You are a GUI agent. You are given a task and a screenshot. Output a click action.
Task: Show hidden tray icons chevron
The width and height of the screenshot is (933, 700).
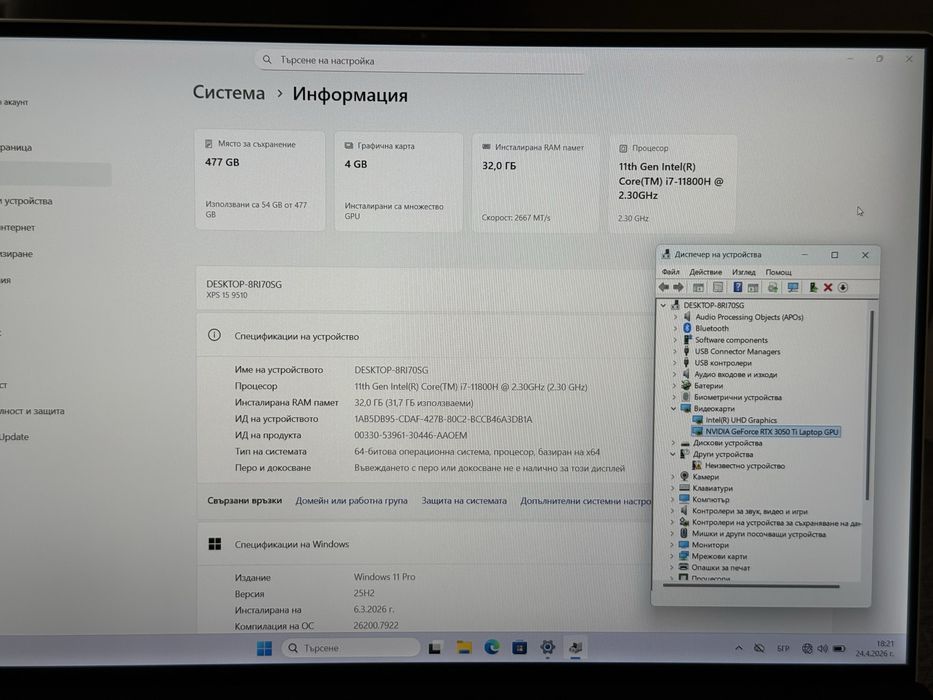pos(738,648)
